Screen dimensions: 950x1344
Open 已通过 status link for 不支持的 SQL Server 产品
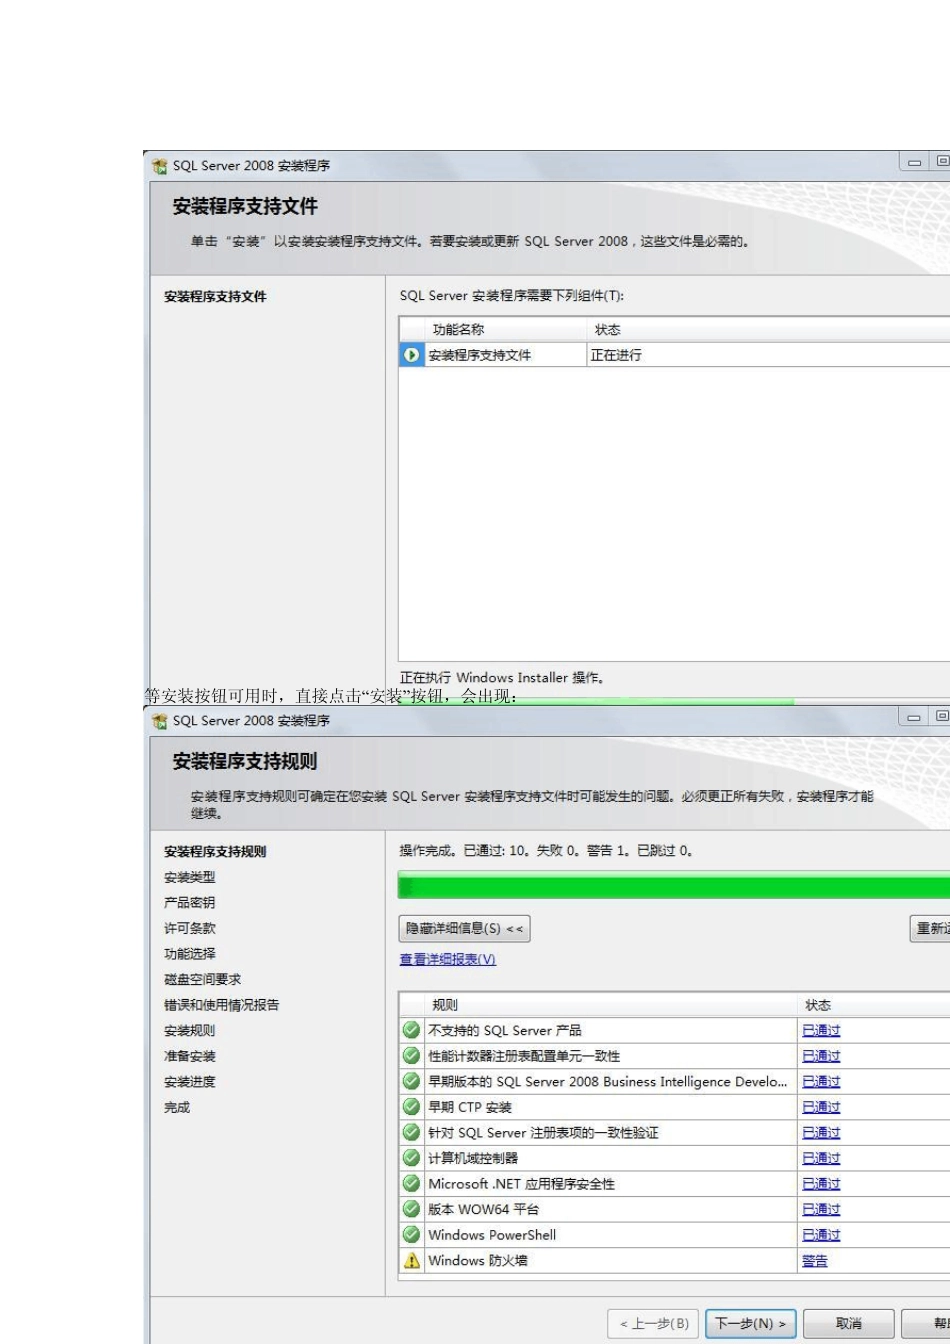[x=821, y=1031]
